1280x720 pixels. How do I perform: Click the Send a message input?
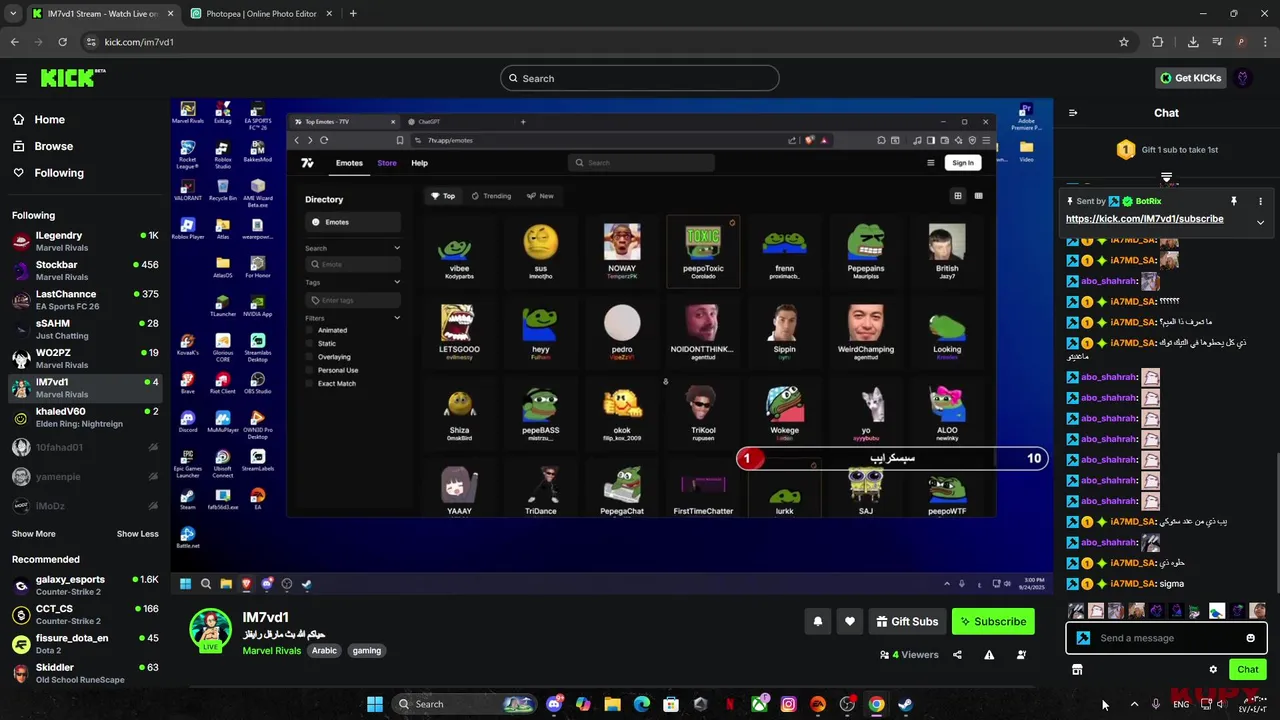pos(1166,638)
